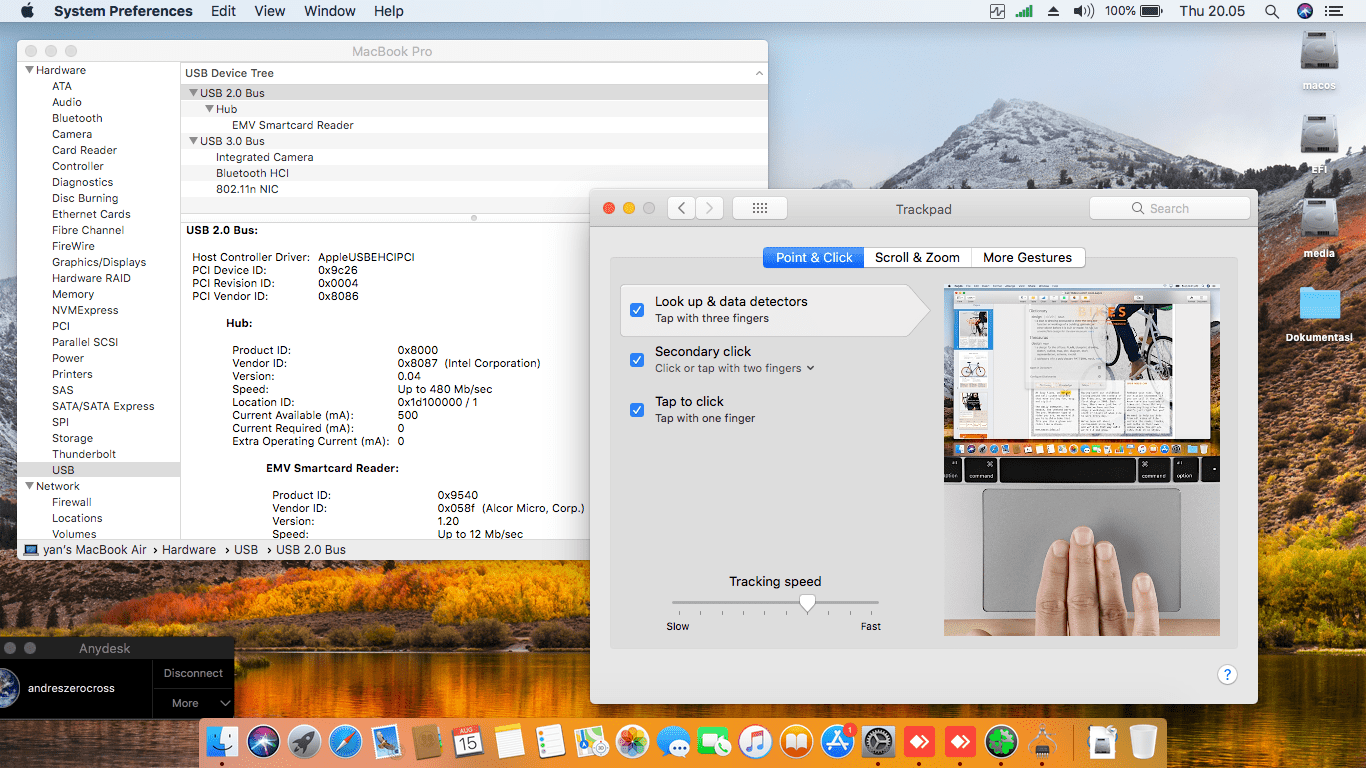Click the Spotlight search magnifier icon
The width and height of the screenshot is (1366, 768).
(1271, 11)
